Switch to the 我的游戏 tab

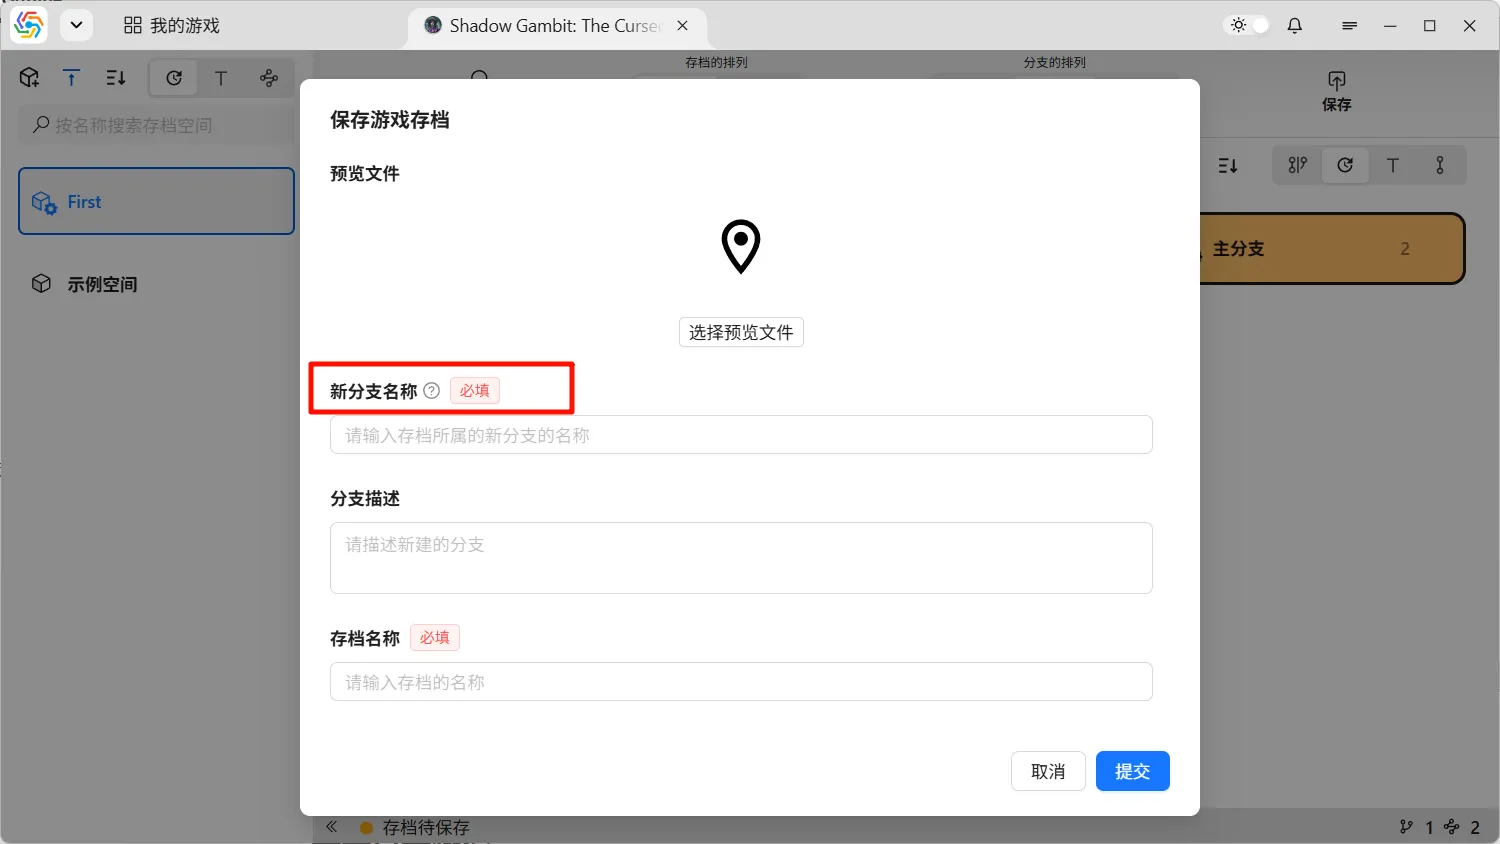[x=172, y=26]
